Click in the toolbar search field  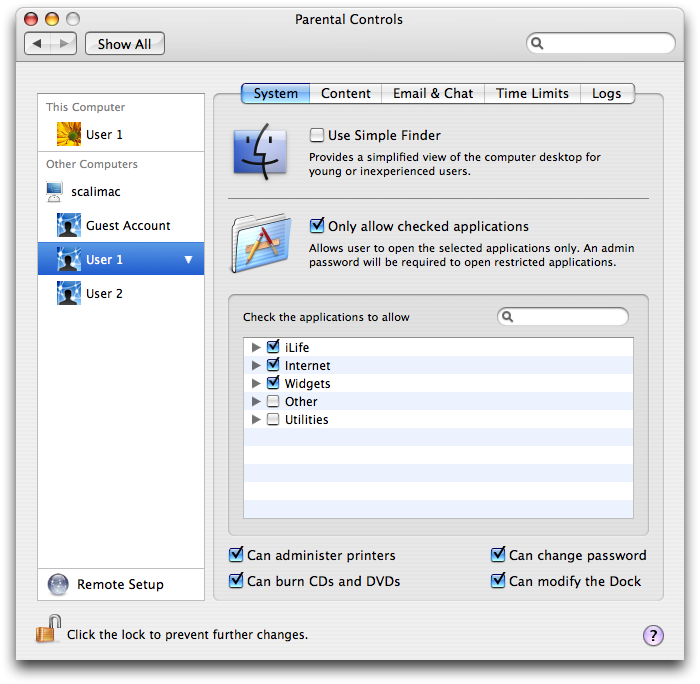tap(600, 43)
